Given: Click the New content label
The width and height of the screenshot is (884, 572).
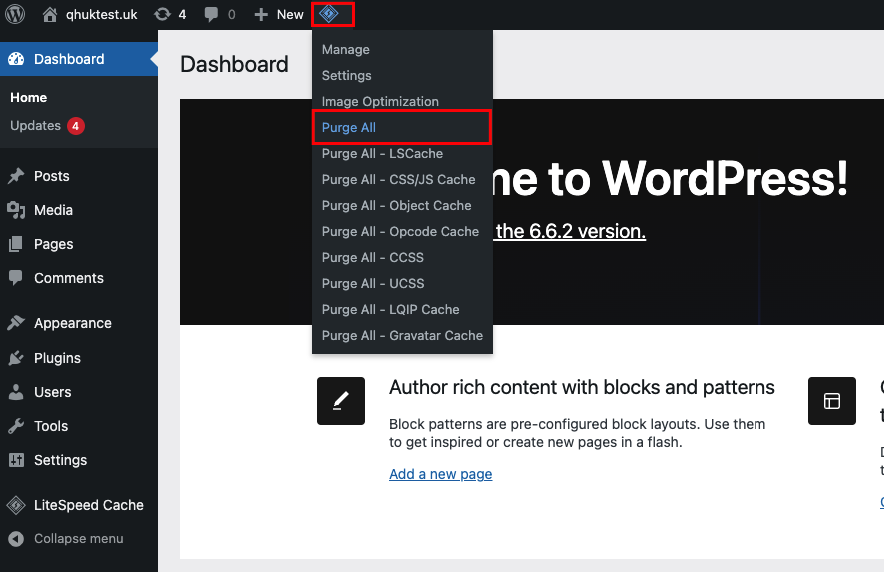Looking at the screenshot, I should pos(290,15).
